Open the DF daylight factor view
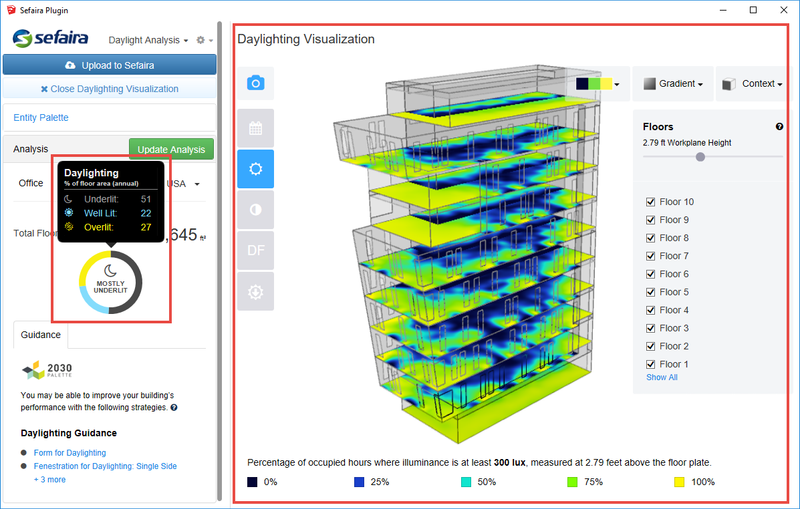The image size is (800, 509). tap(255, 251)
